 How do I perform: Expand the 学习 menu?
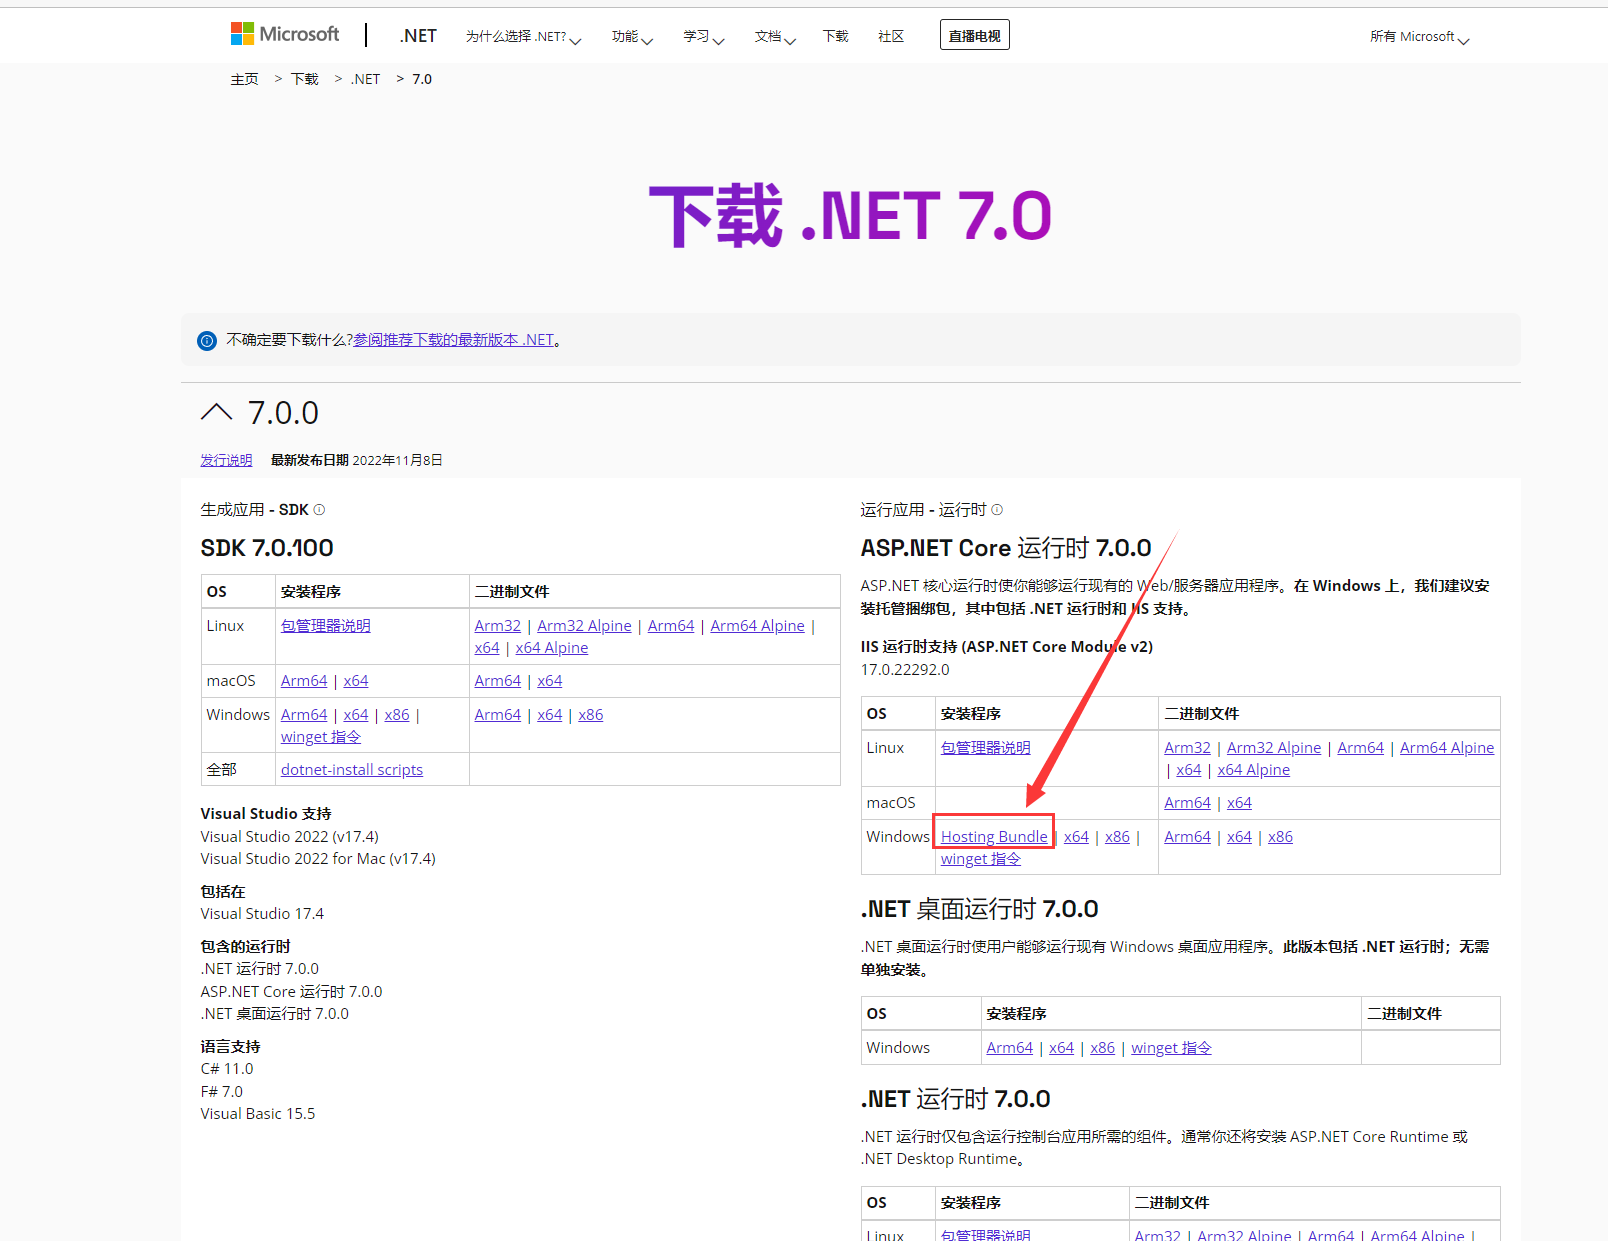coord(704,37)
